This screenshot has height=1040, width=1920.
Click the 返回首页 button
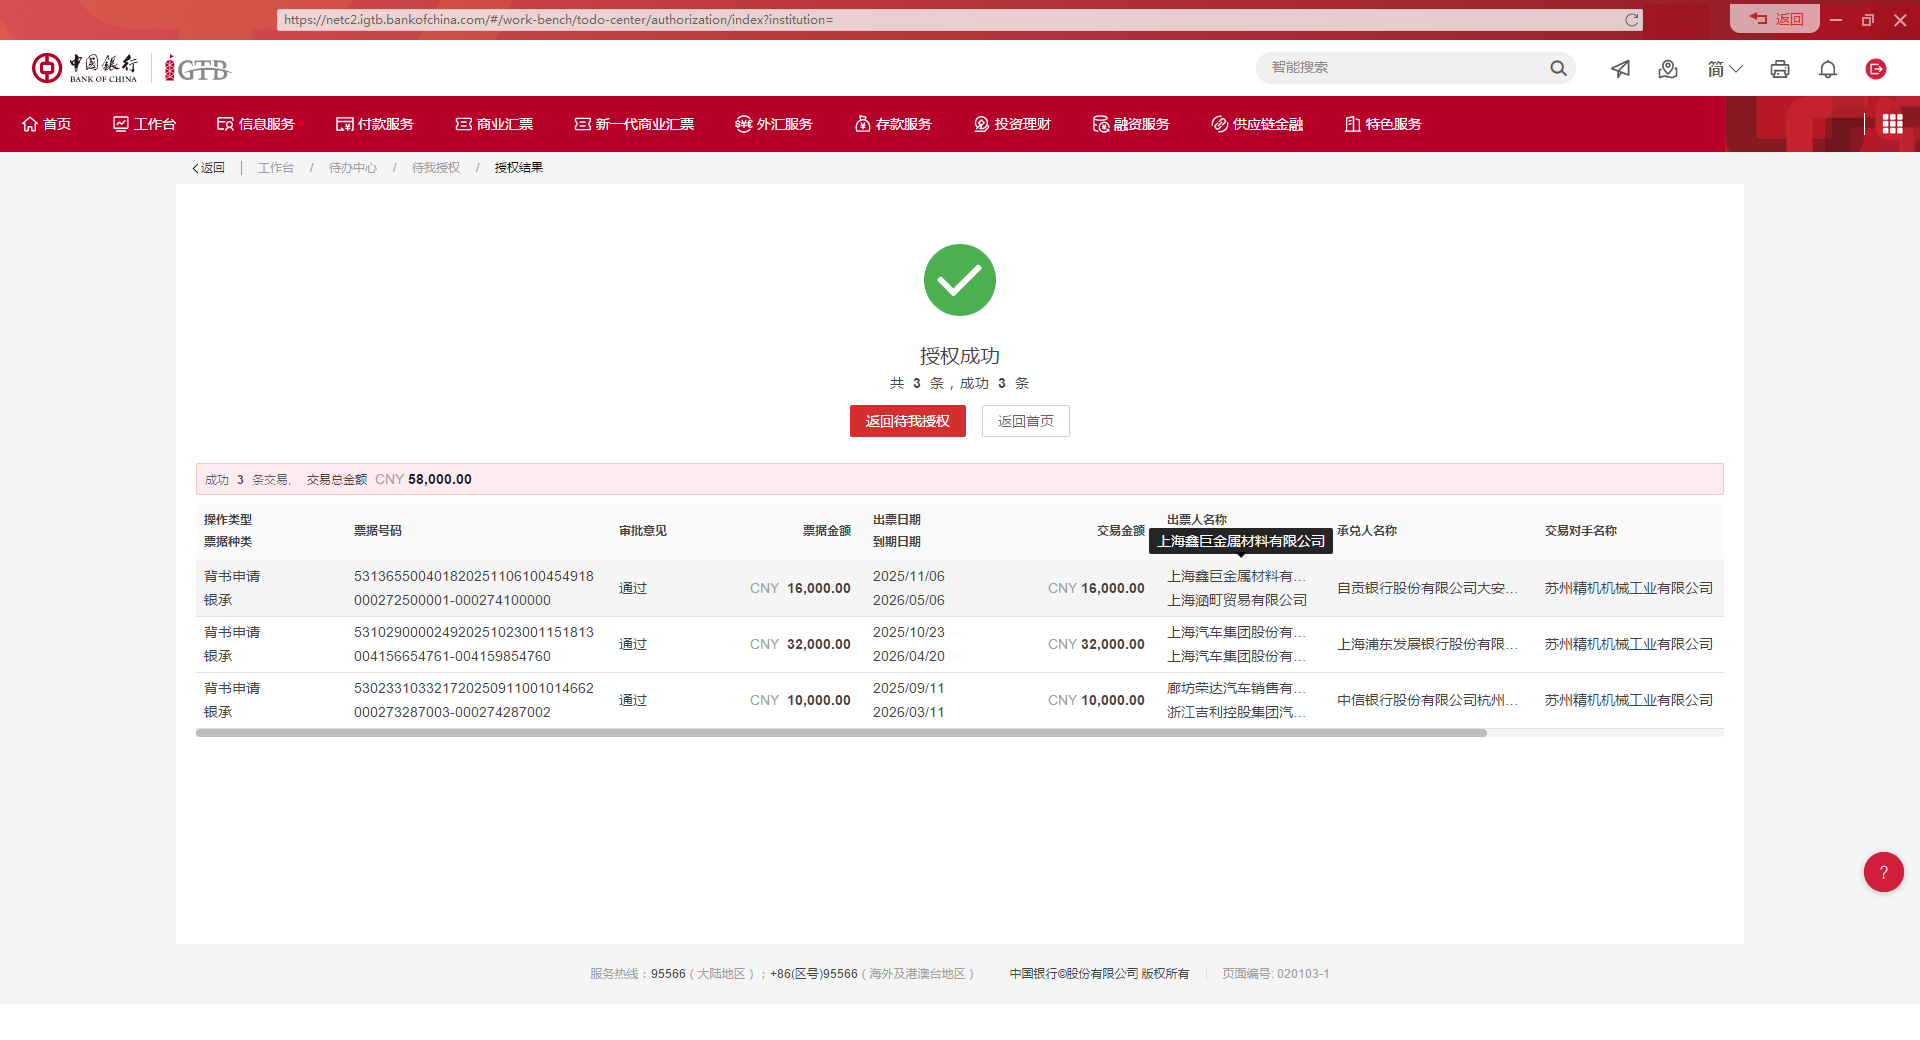(1026, 421)
